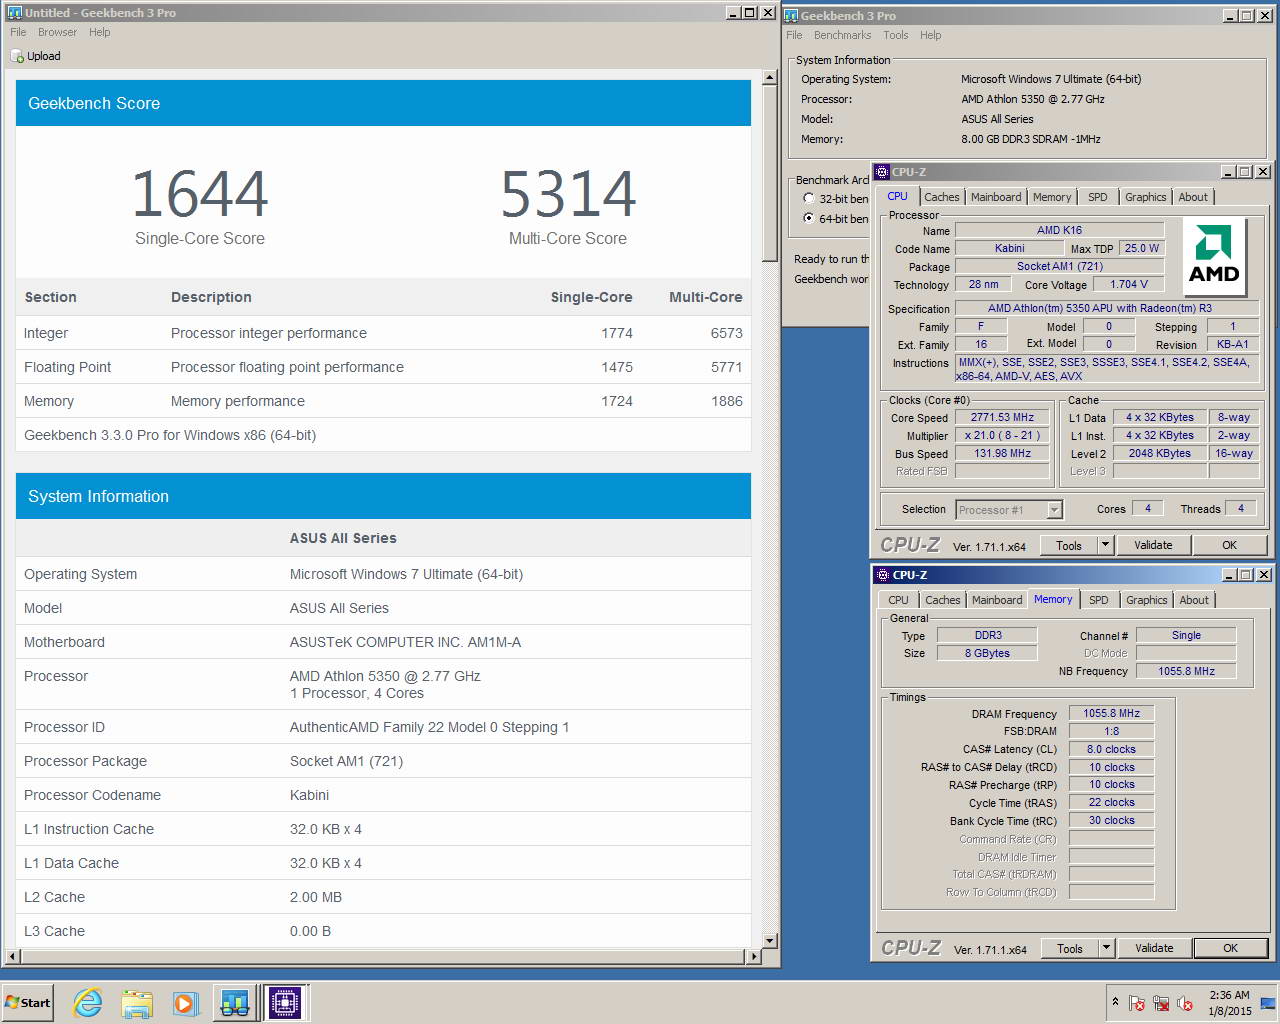
Task: Switch to SPD tab in top CPU-Z
Action: (1098, 197)
